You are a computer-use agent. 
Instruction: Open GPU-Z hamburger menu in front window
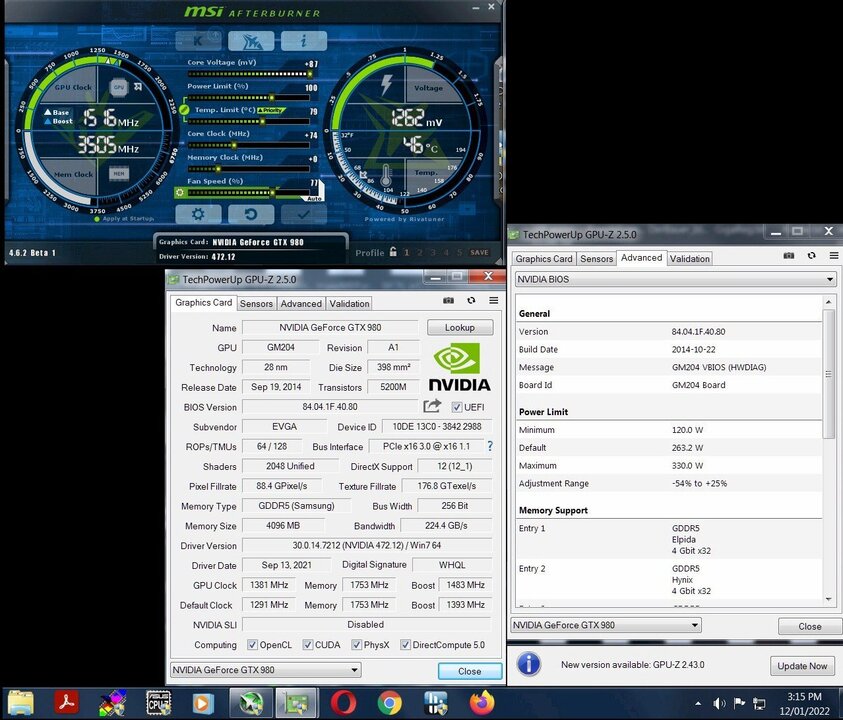coord(493,300)
